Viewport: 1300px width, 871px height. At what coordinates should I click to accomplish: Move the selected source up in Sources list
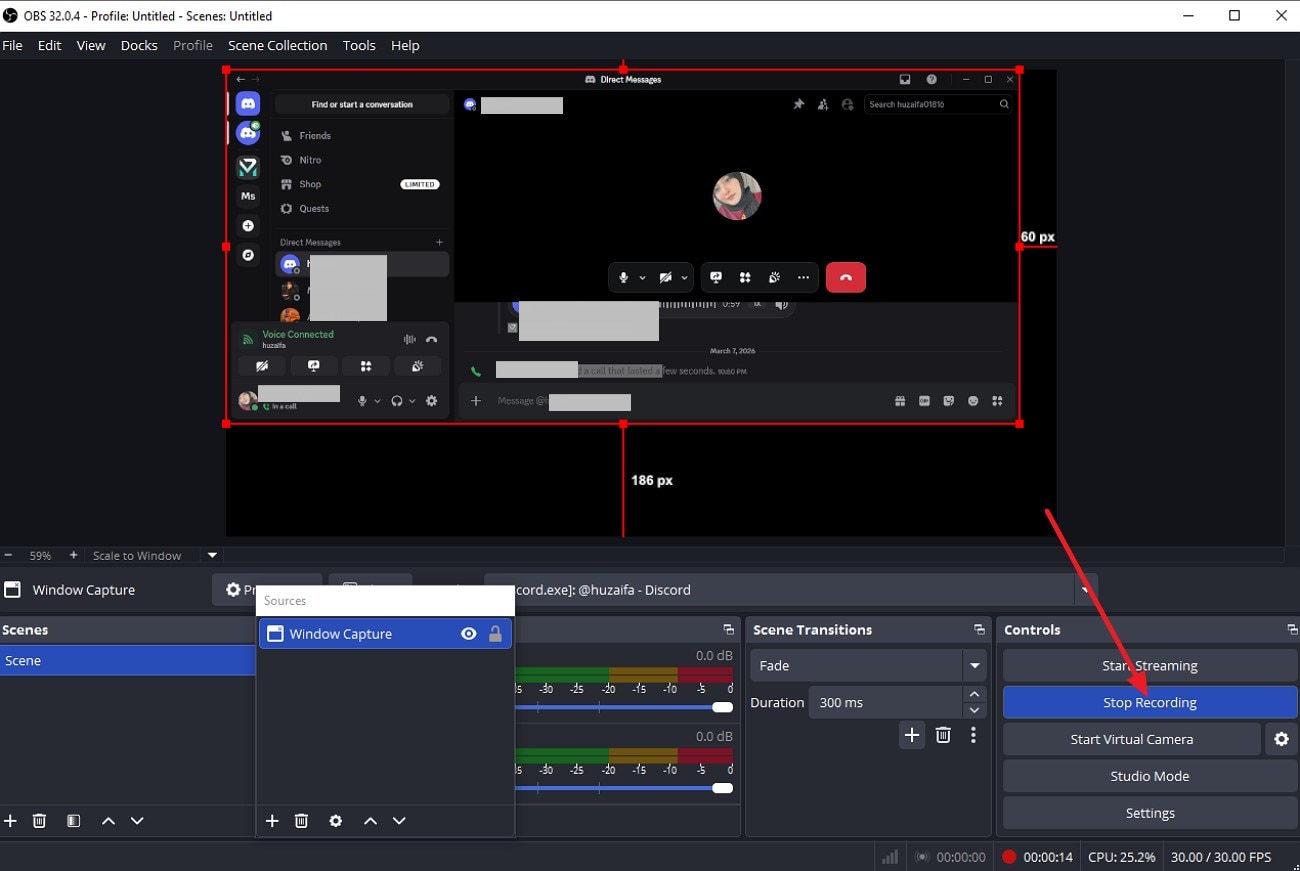369,820
